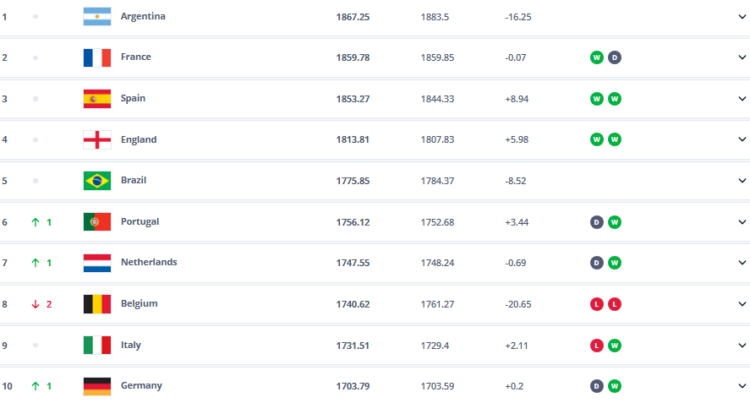Click the Spain flag icon

click(97, 99)
